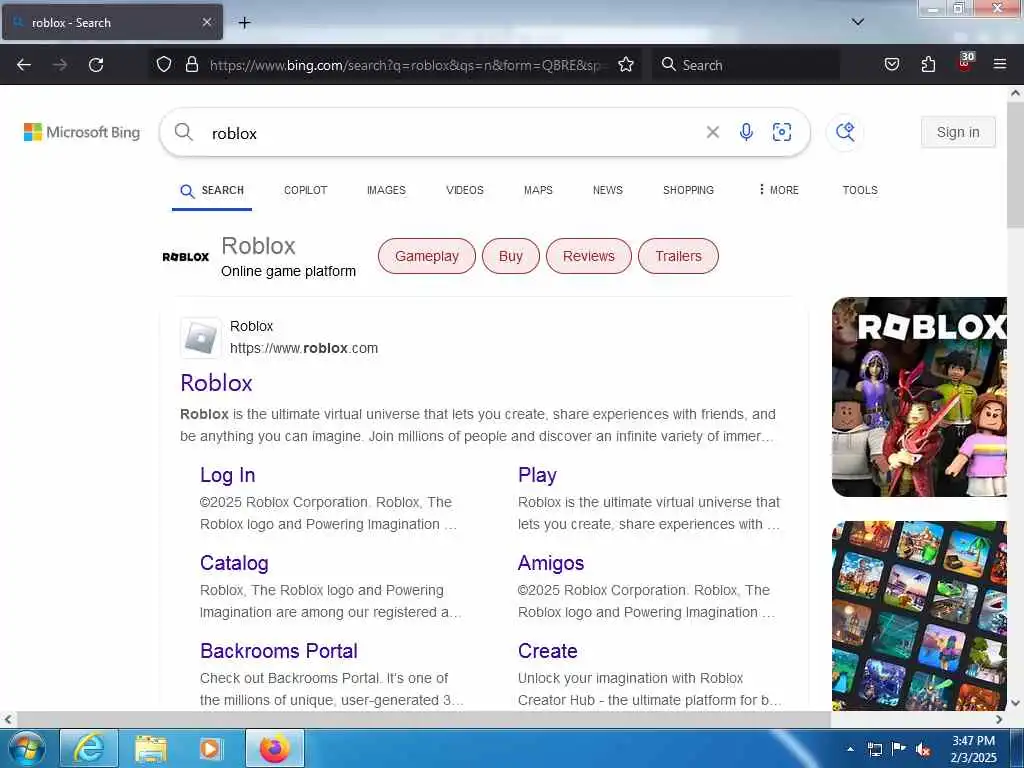
Task: Open the Play sitelink
Action: pos(537,475)
